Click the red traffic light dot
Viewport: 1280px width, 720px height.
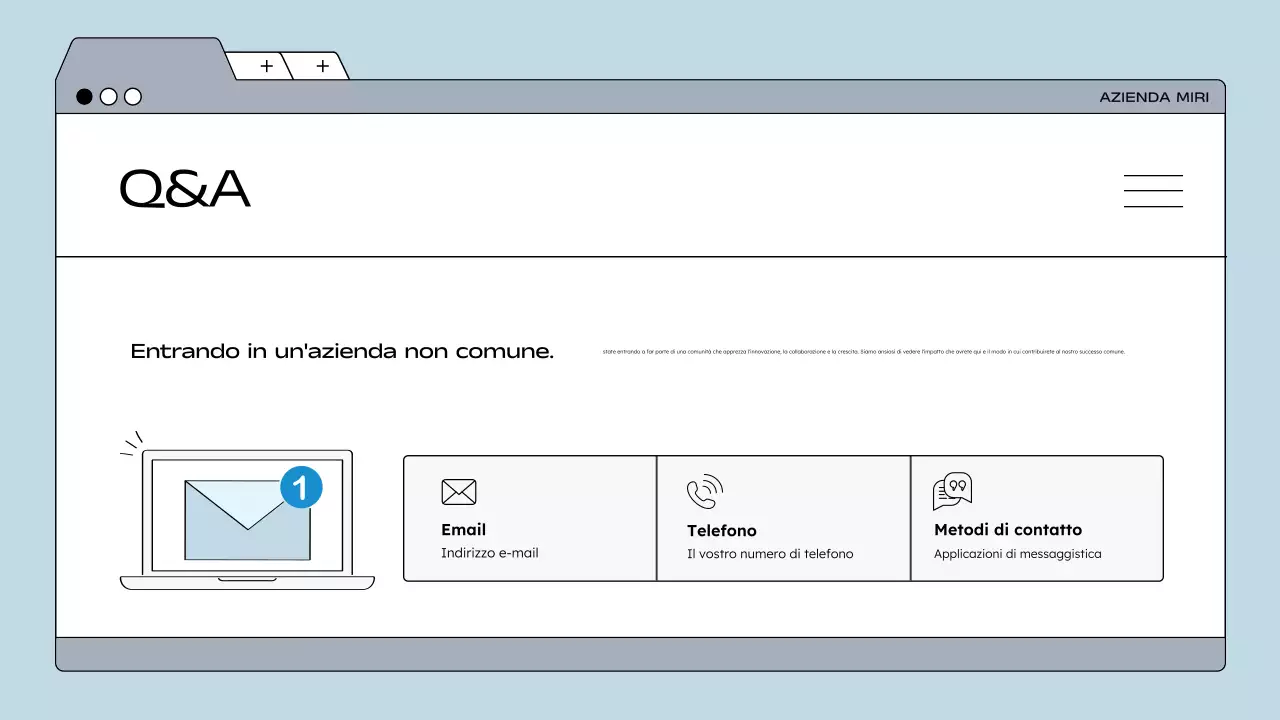coord(84,96)
